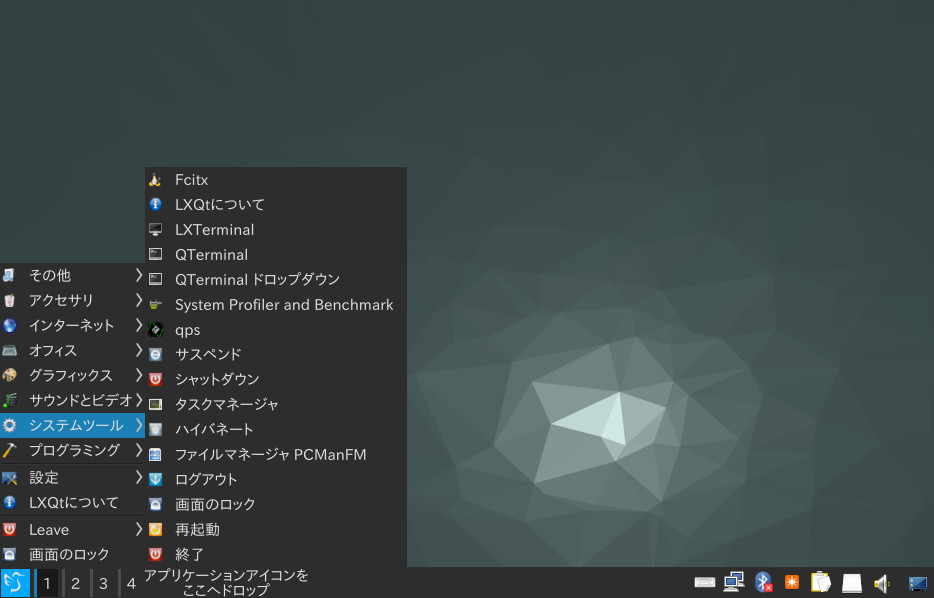
Task: Choose 再起動 to reboot
Action: (x=276, y=530)
